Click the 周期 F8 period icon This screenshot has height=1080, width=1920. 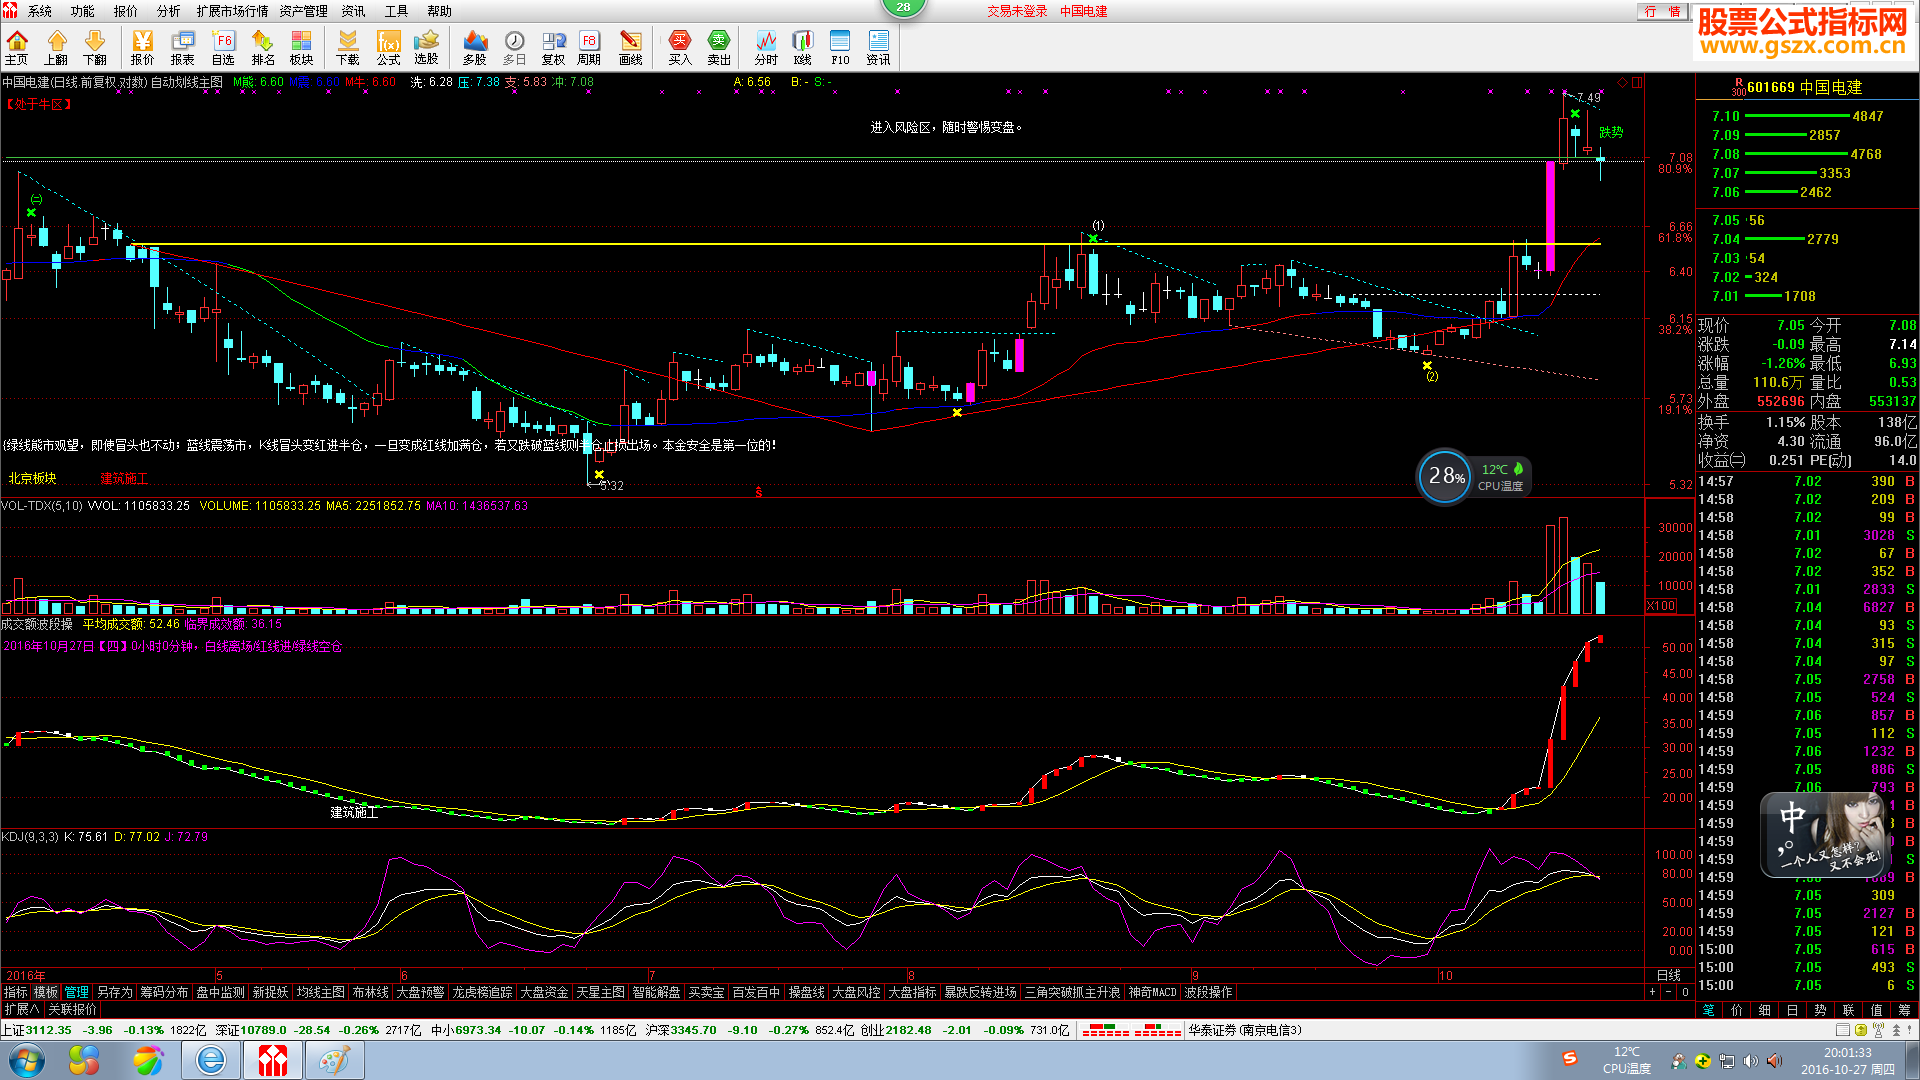pos(589,47)
